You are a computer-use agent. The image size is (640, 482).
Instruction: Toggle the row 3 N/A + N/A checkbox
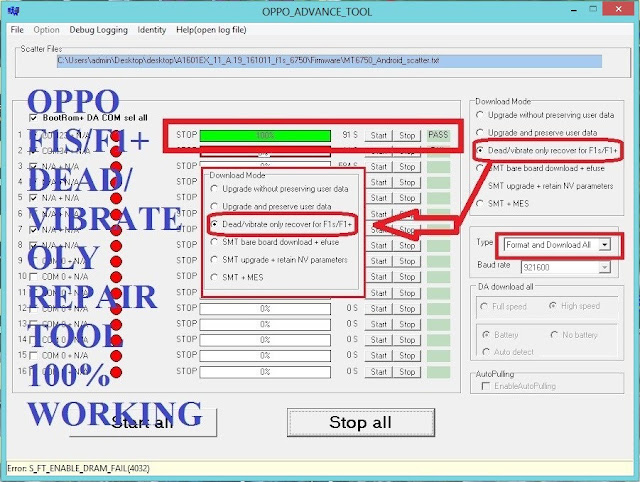pyautogui.click(x=33, y=167)
